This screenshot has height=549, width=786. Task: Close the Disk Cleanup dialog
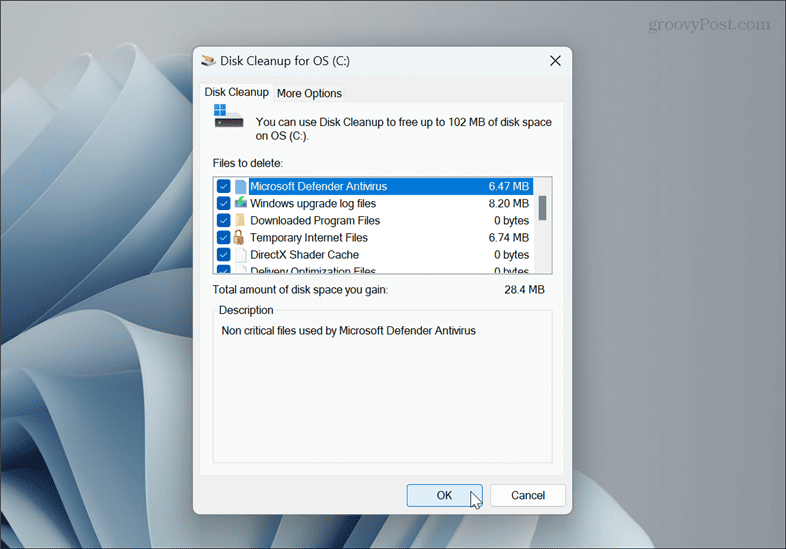555,61
